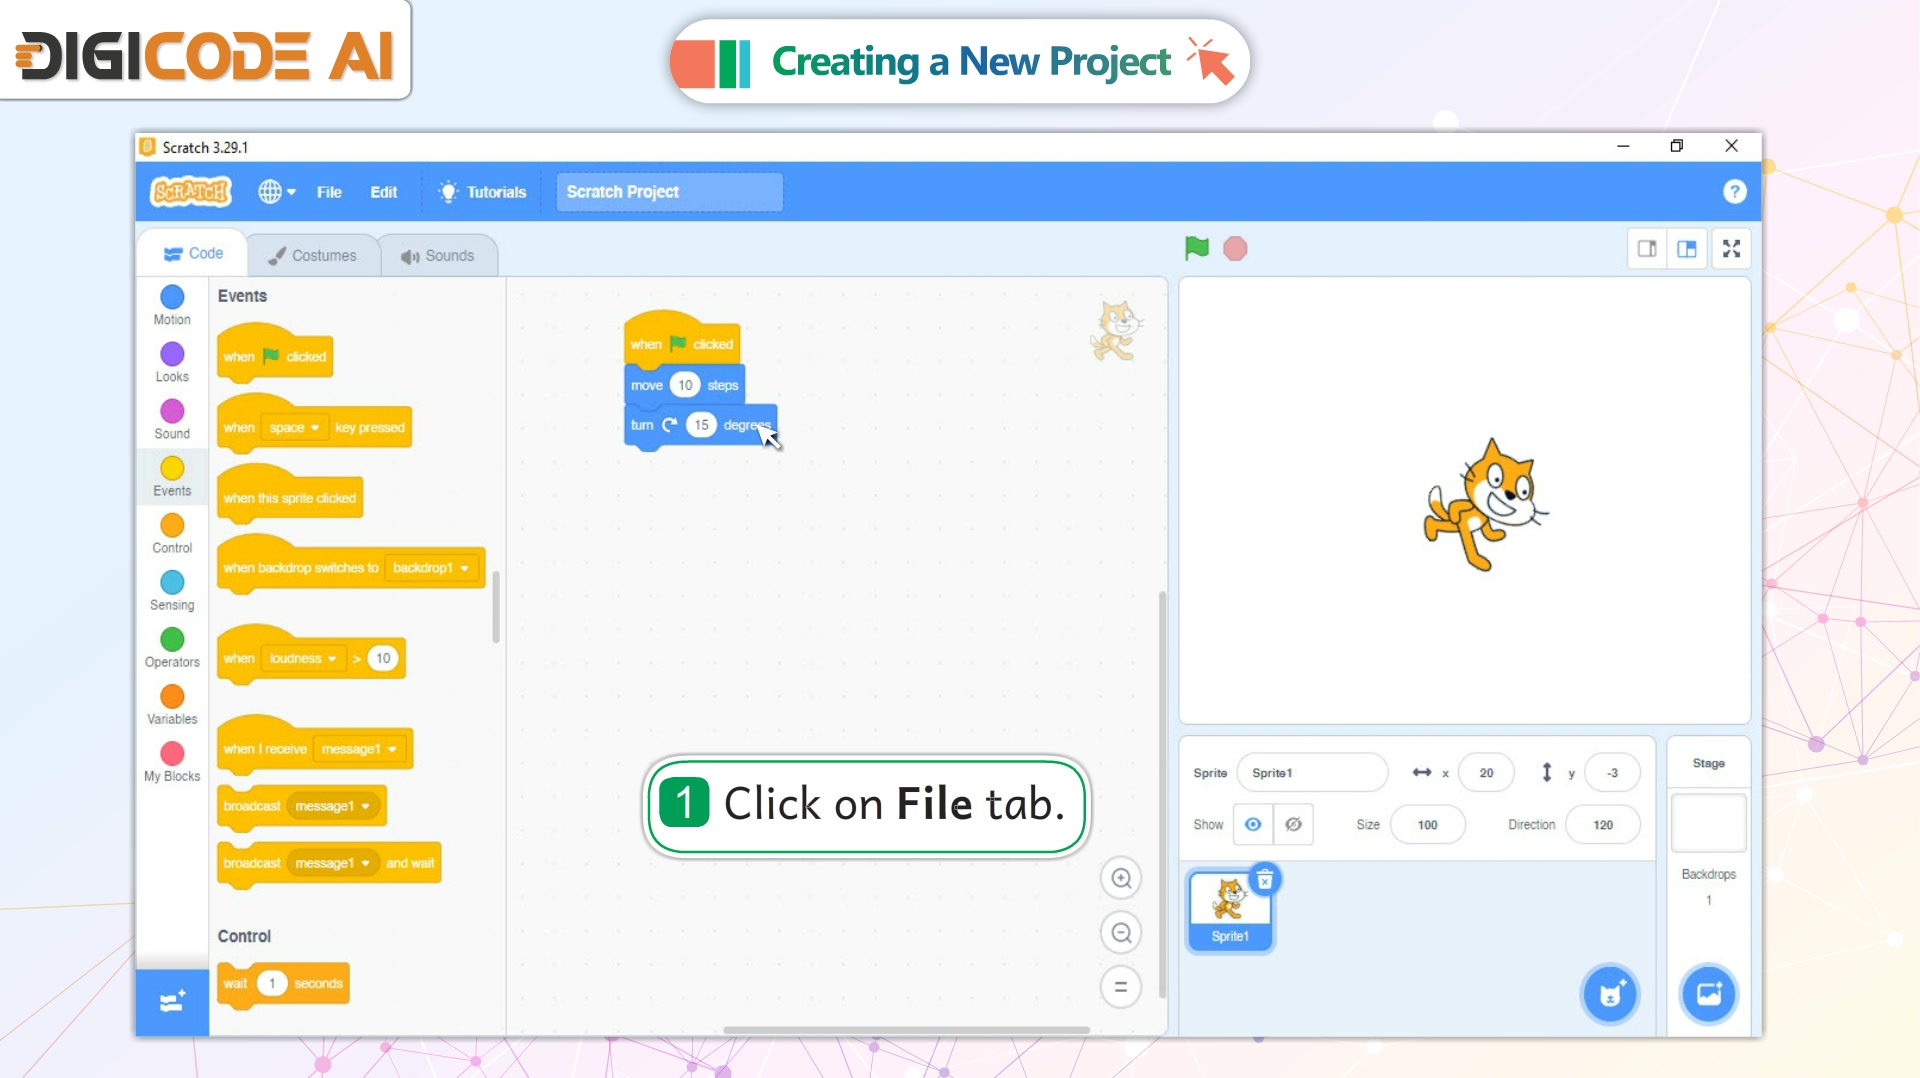Viewport: 1920px width, 1078px height.
Task: Hide the sprite using crossed-eye icon
Action: pos(1293,824)
